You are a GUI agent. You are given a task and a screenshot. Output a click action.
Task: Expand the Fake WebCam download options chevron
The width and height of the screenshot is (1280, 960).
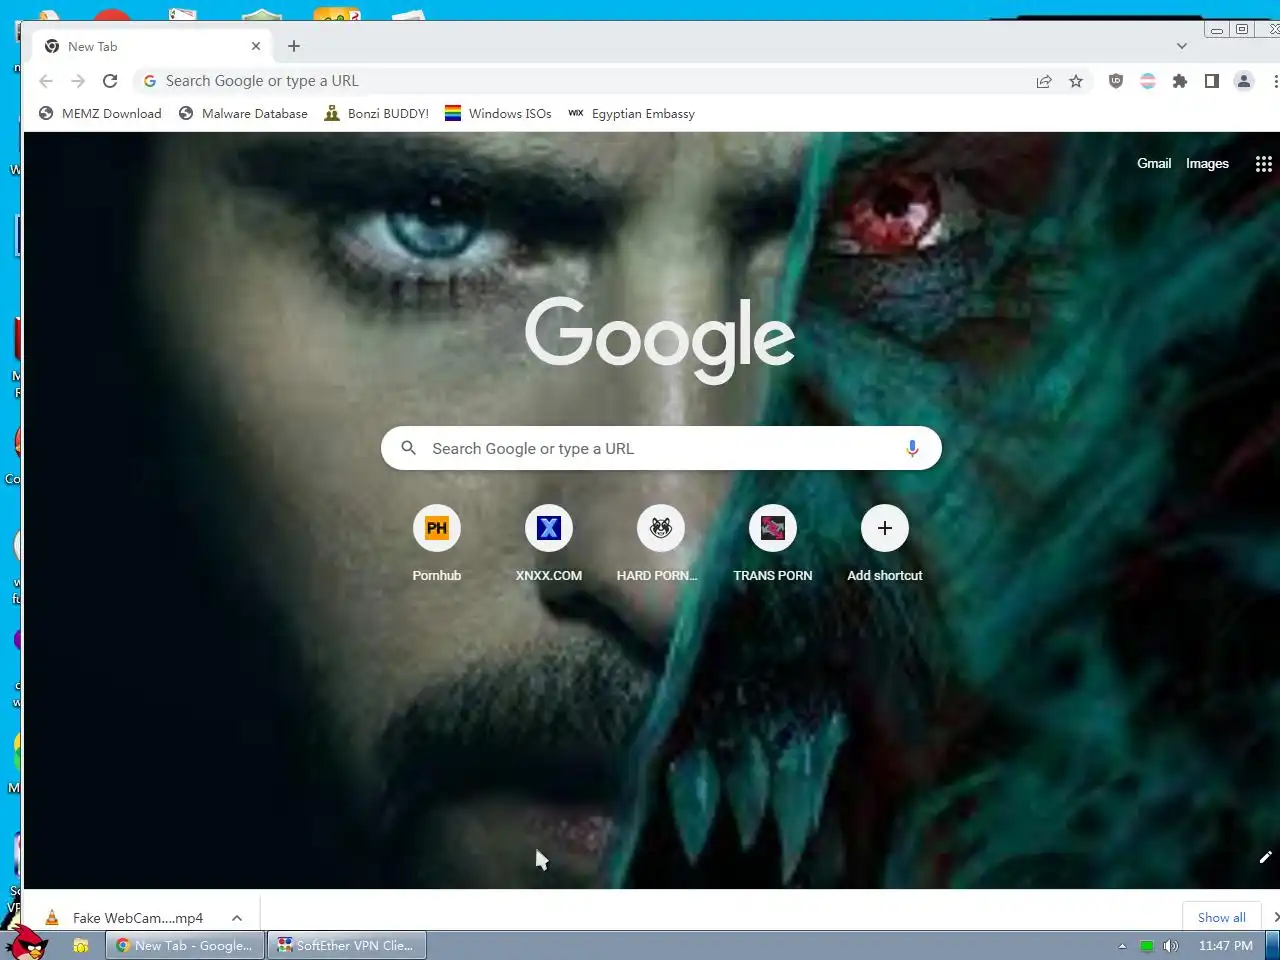pos(237,918)
